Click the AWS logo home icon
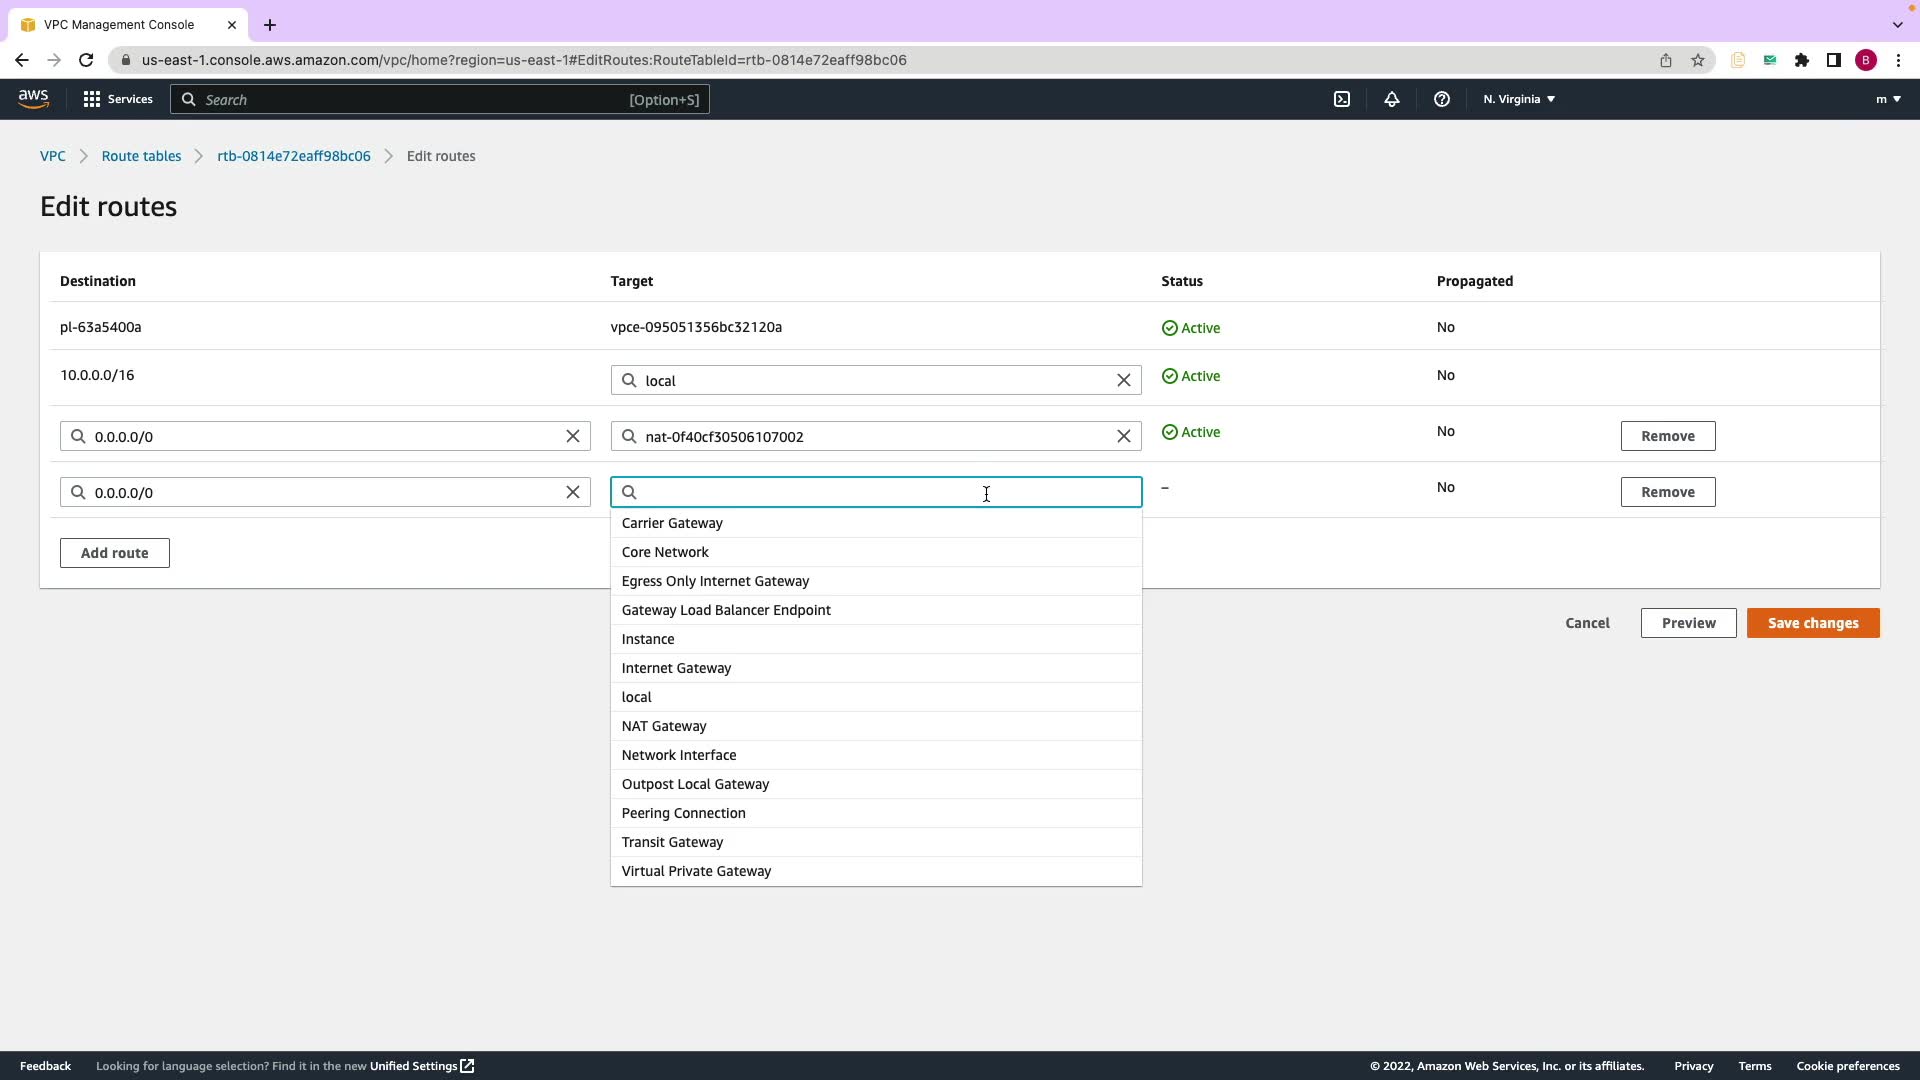1920x1080 pixels. coord(33,98)
